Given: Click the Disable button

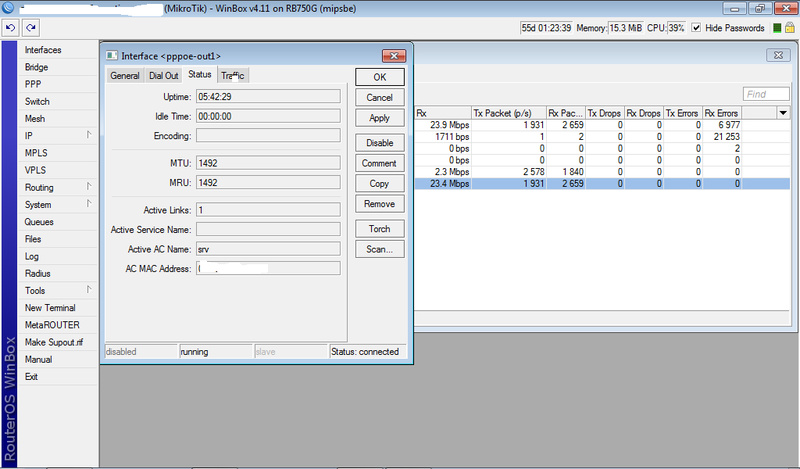Looking at the screenshot, I should click(x=380, y=143).
